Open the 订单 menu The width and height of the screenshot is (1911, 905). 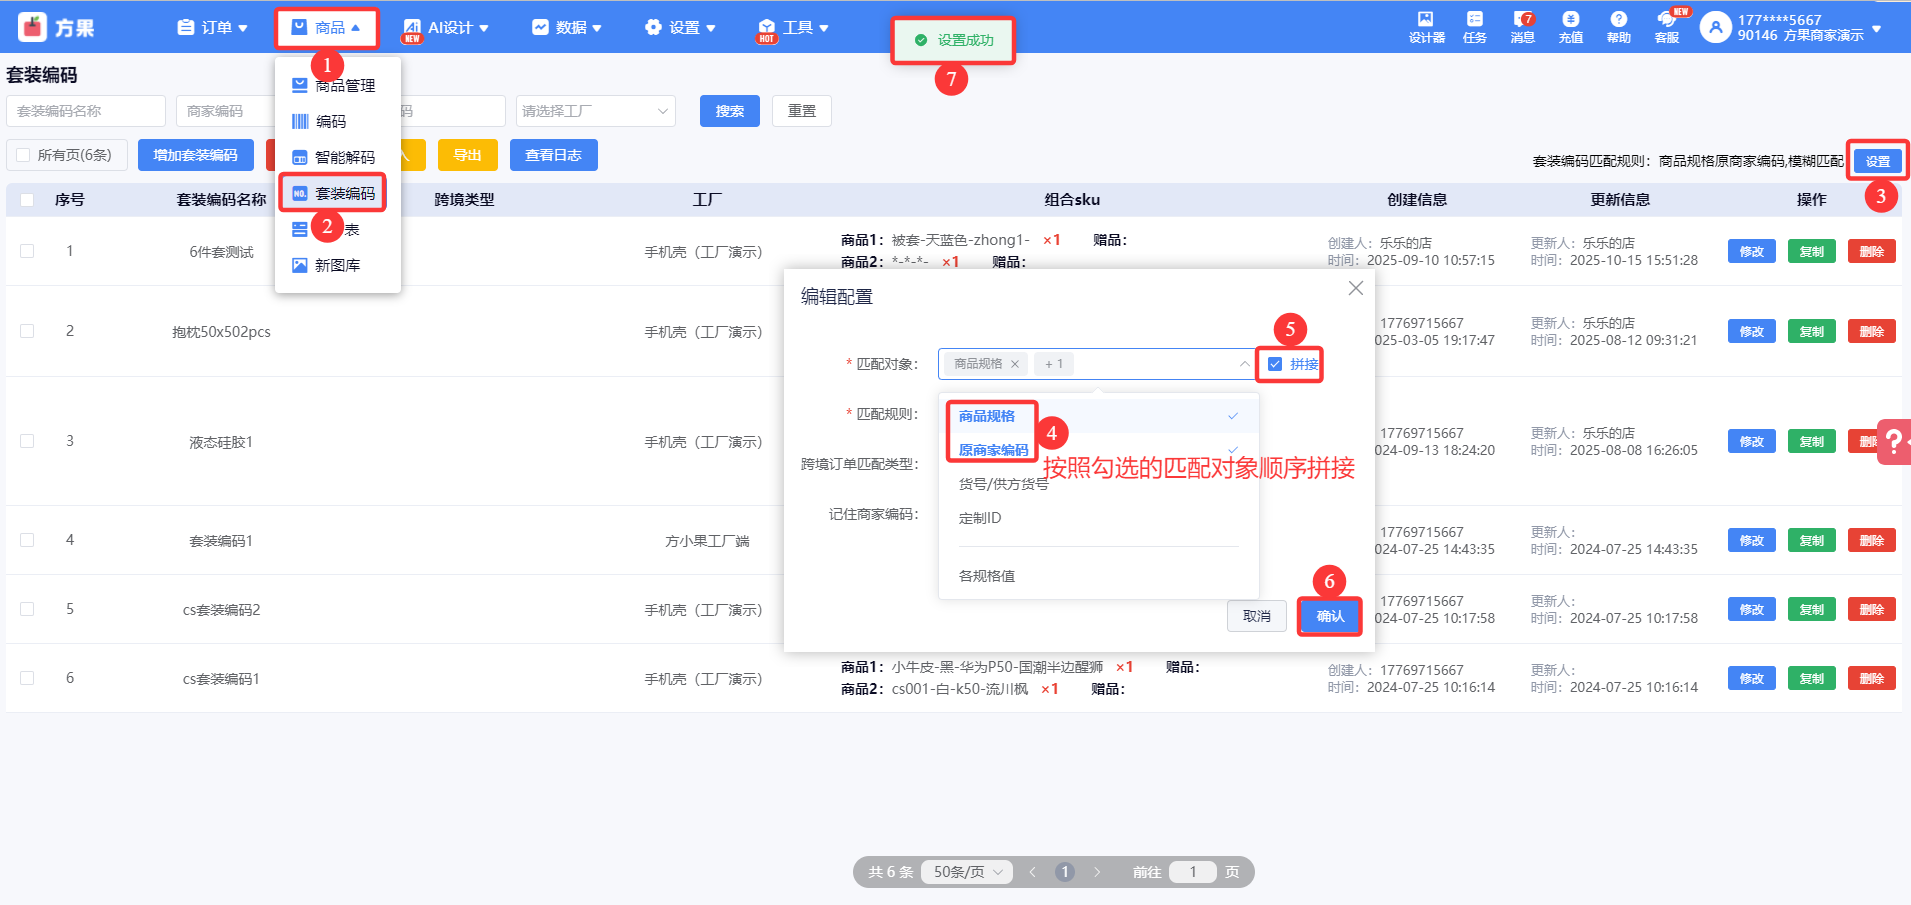(212, 28)
